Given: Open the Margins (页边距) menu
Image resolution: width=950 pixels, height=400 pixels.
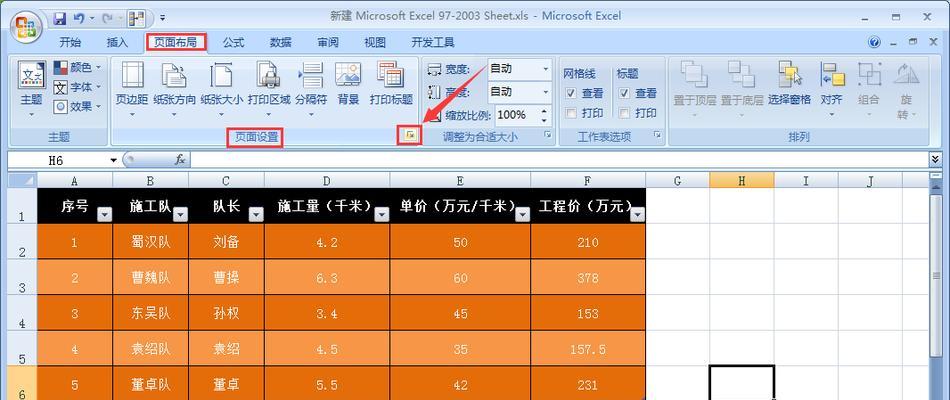Looking at the screenshot, I should [x=132, y=90].
